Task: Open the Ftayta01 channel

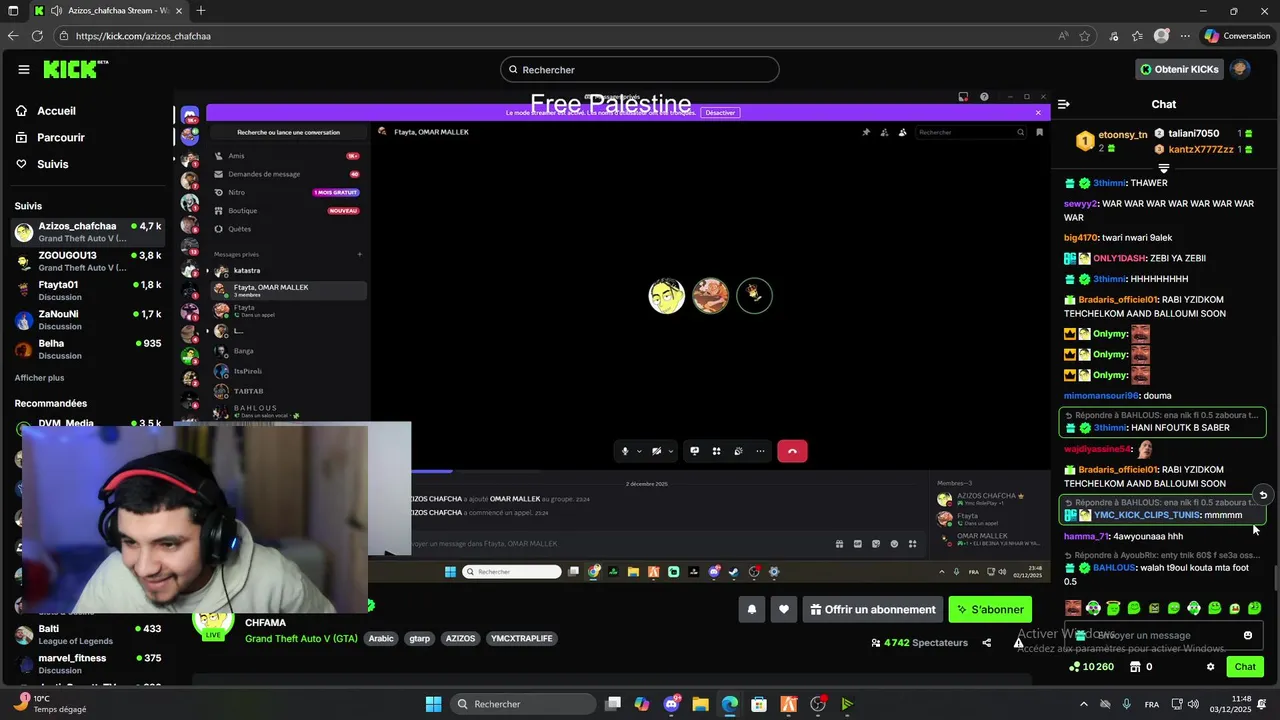Action: tap(88, 290)
